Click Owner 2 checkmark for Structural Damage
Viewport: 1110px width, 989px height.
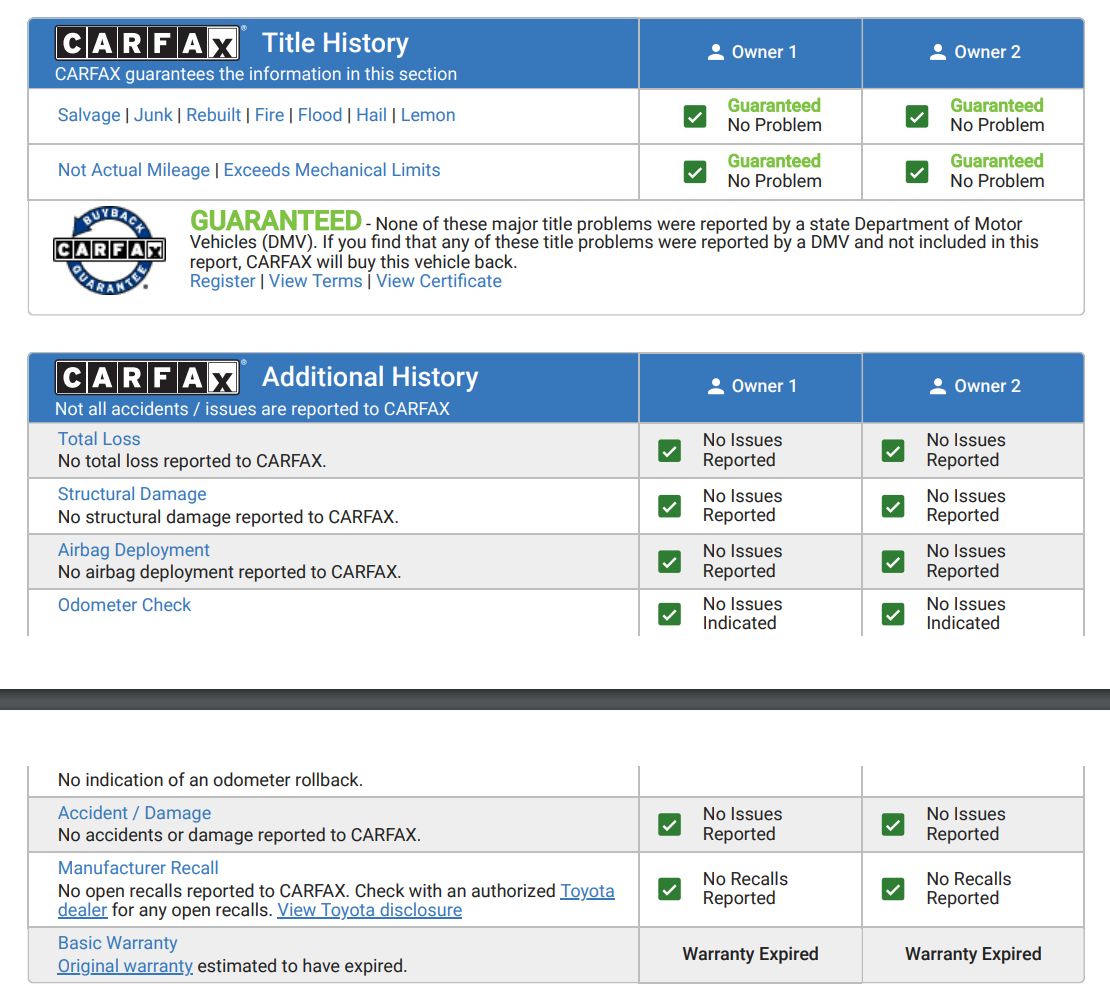pyautogui.click(x=893, y=506)
